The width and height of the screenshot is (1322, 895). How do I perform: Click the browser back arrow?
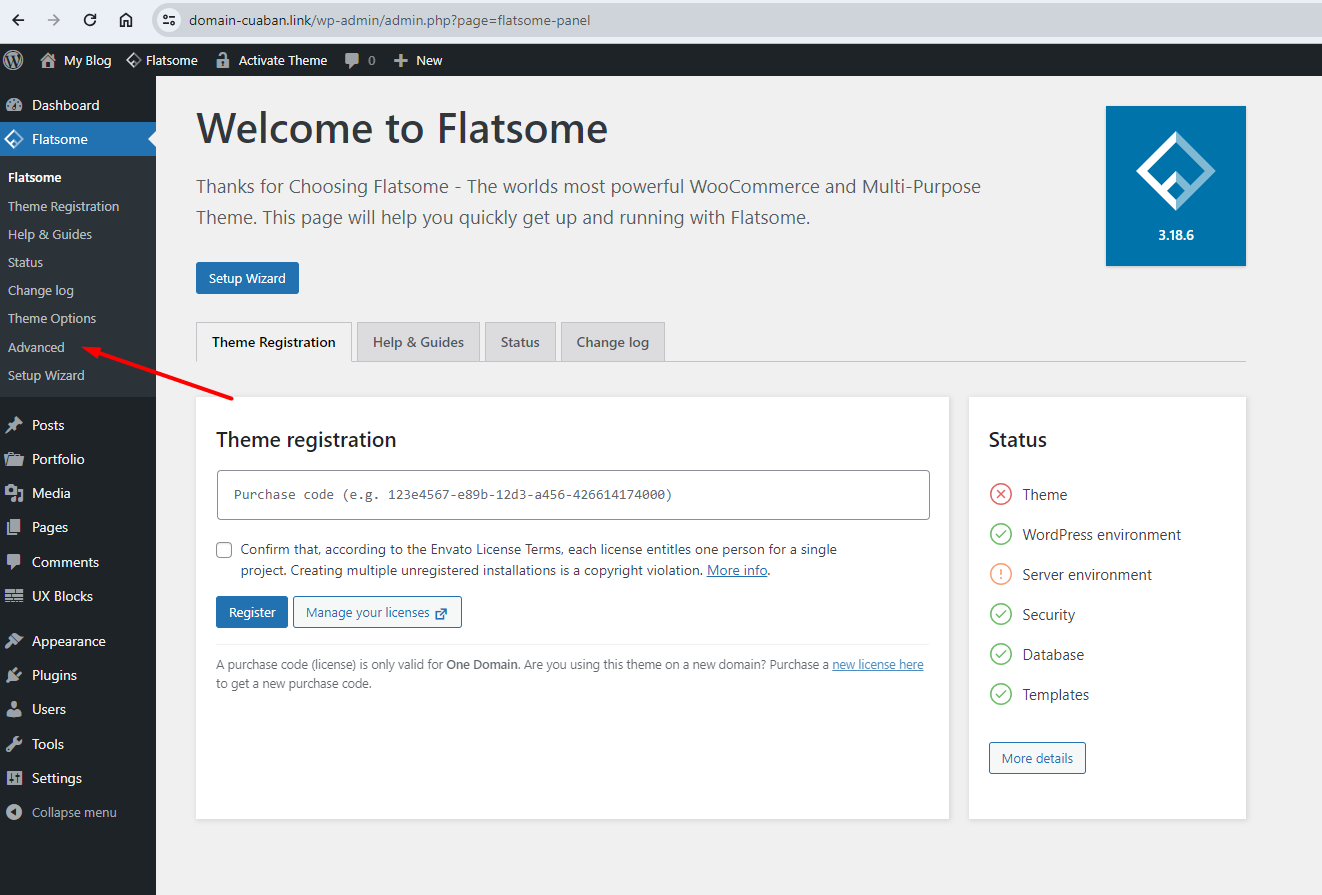18,20
